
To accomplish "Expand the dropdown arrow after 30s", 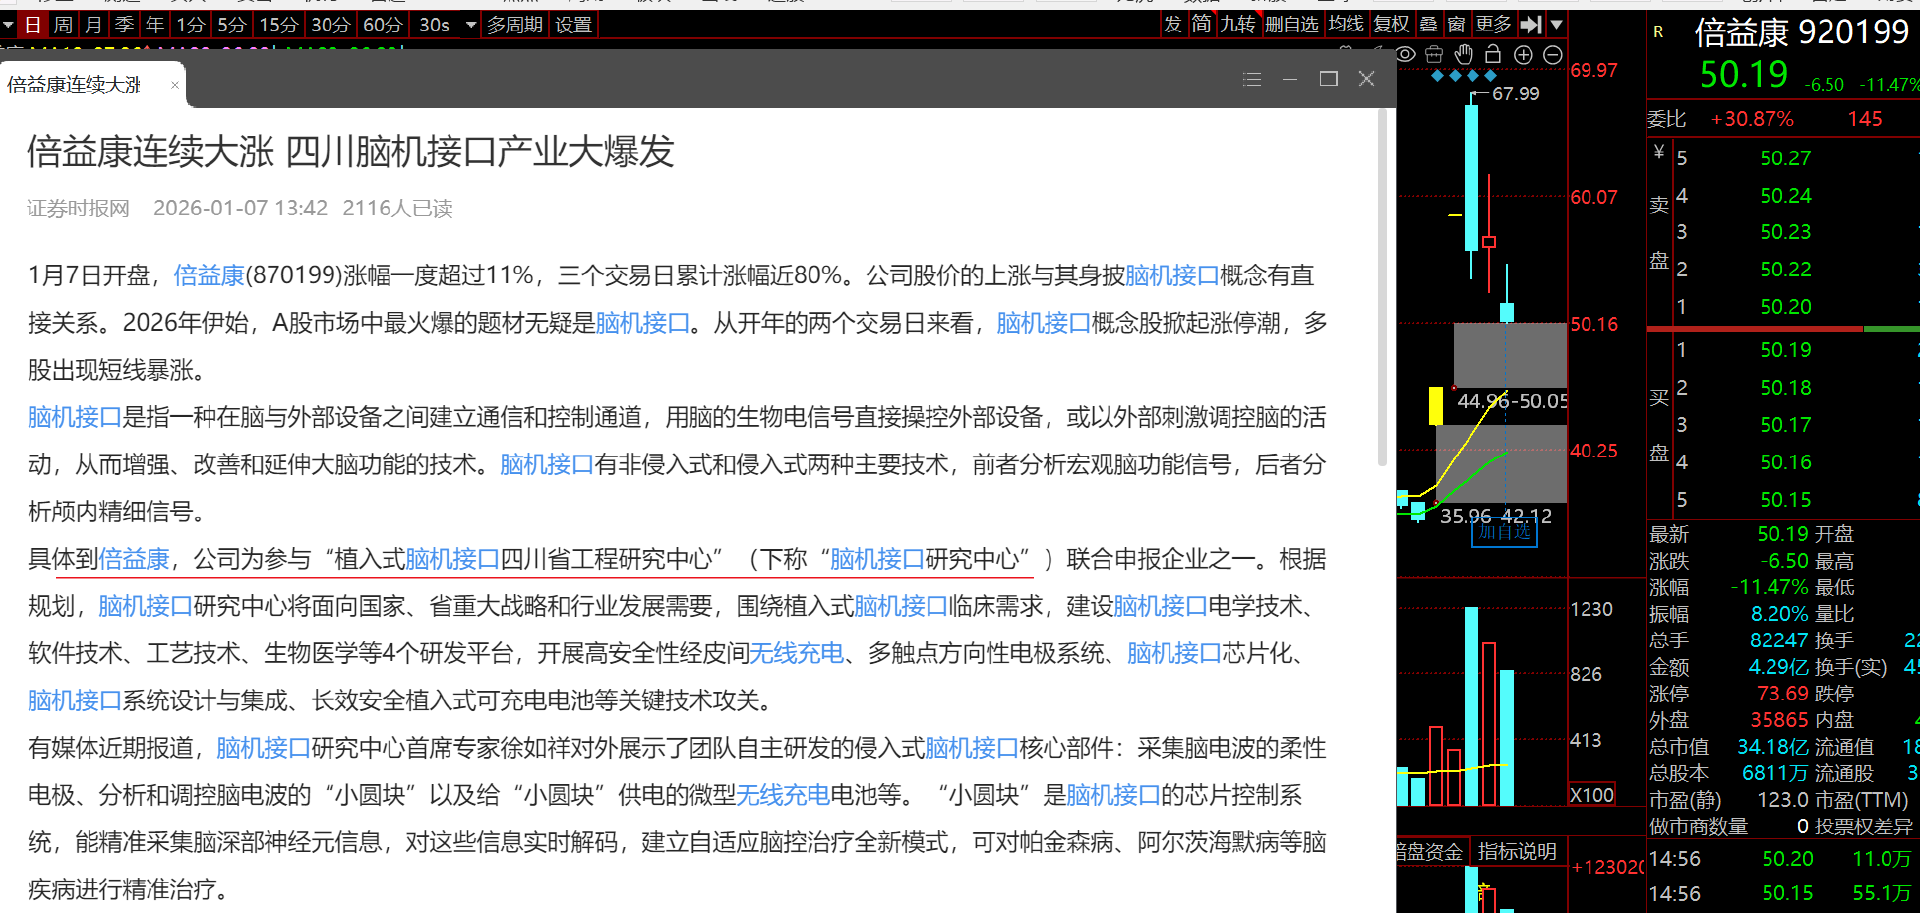I will tap(471, 25).
